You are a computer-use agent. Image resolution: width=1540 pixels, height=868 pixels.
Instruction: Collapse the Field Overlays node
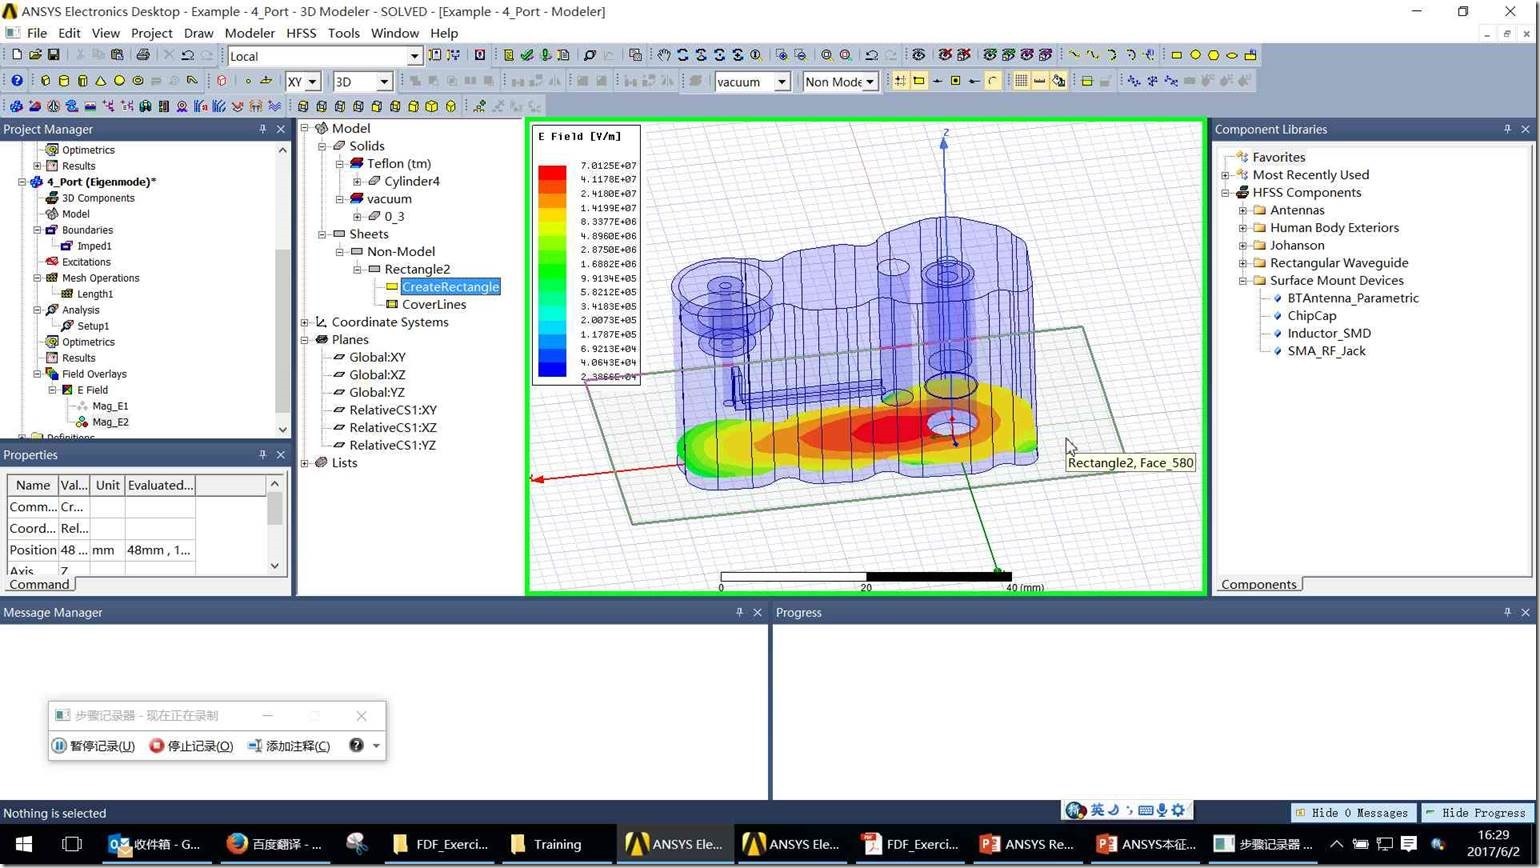pos(37,374)
